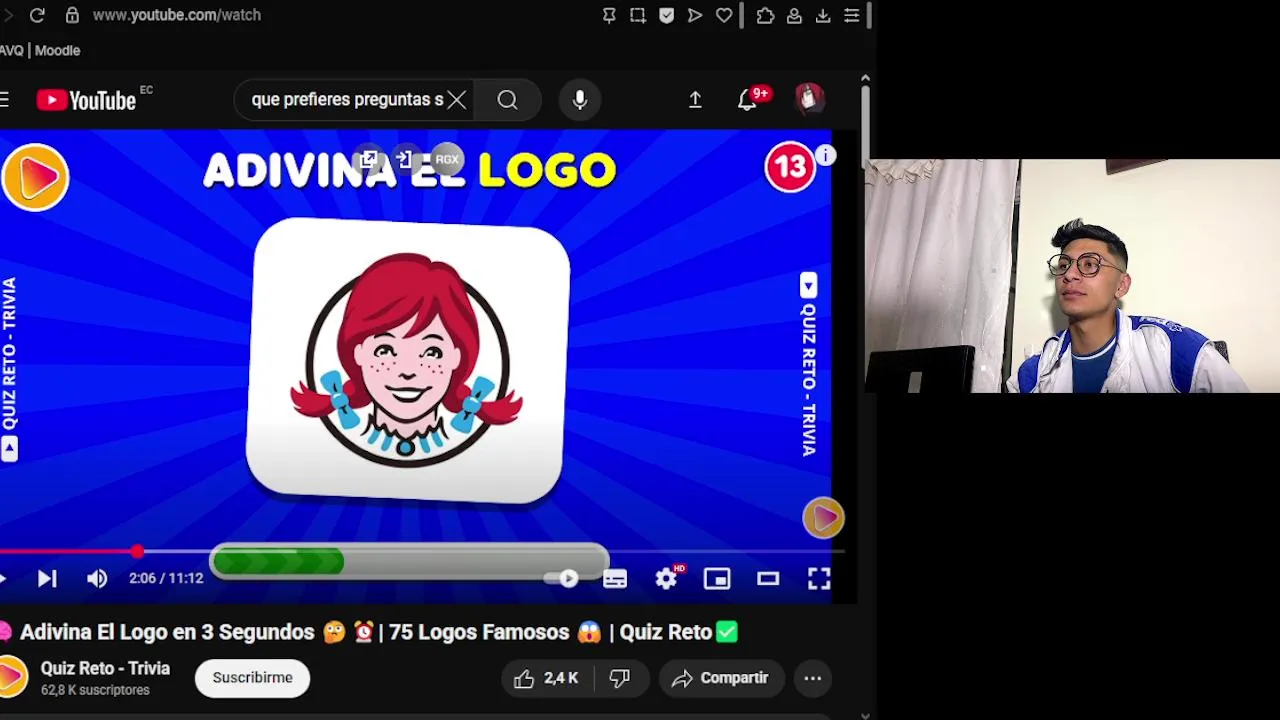1280x720 pixels.
Task: Start voice search with microphone icon
Action: click(580, 100)
